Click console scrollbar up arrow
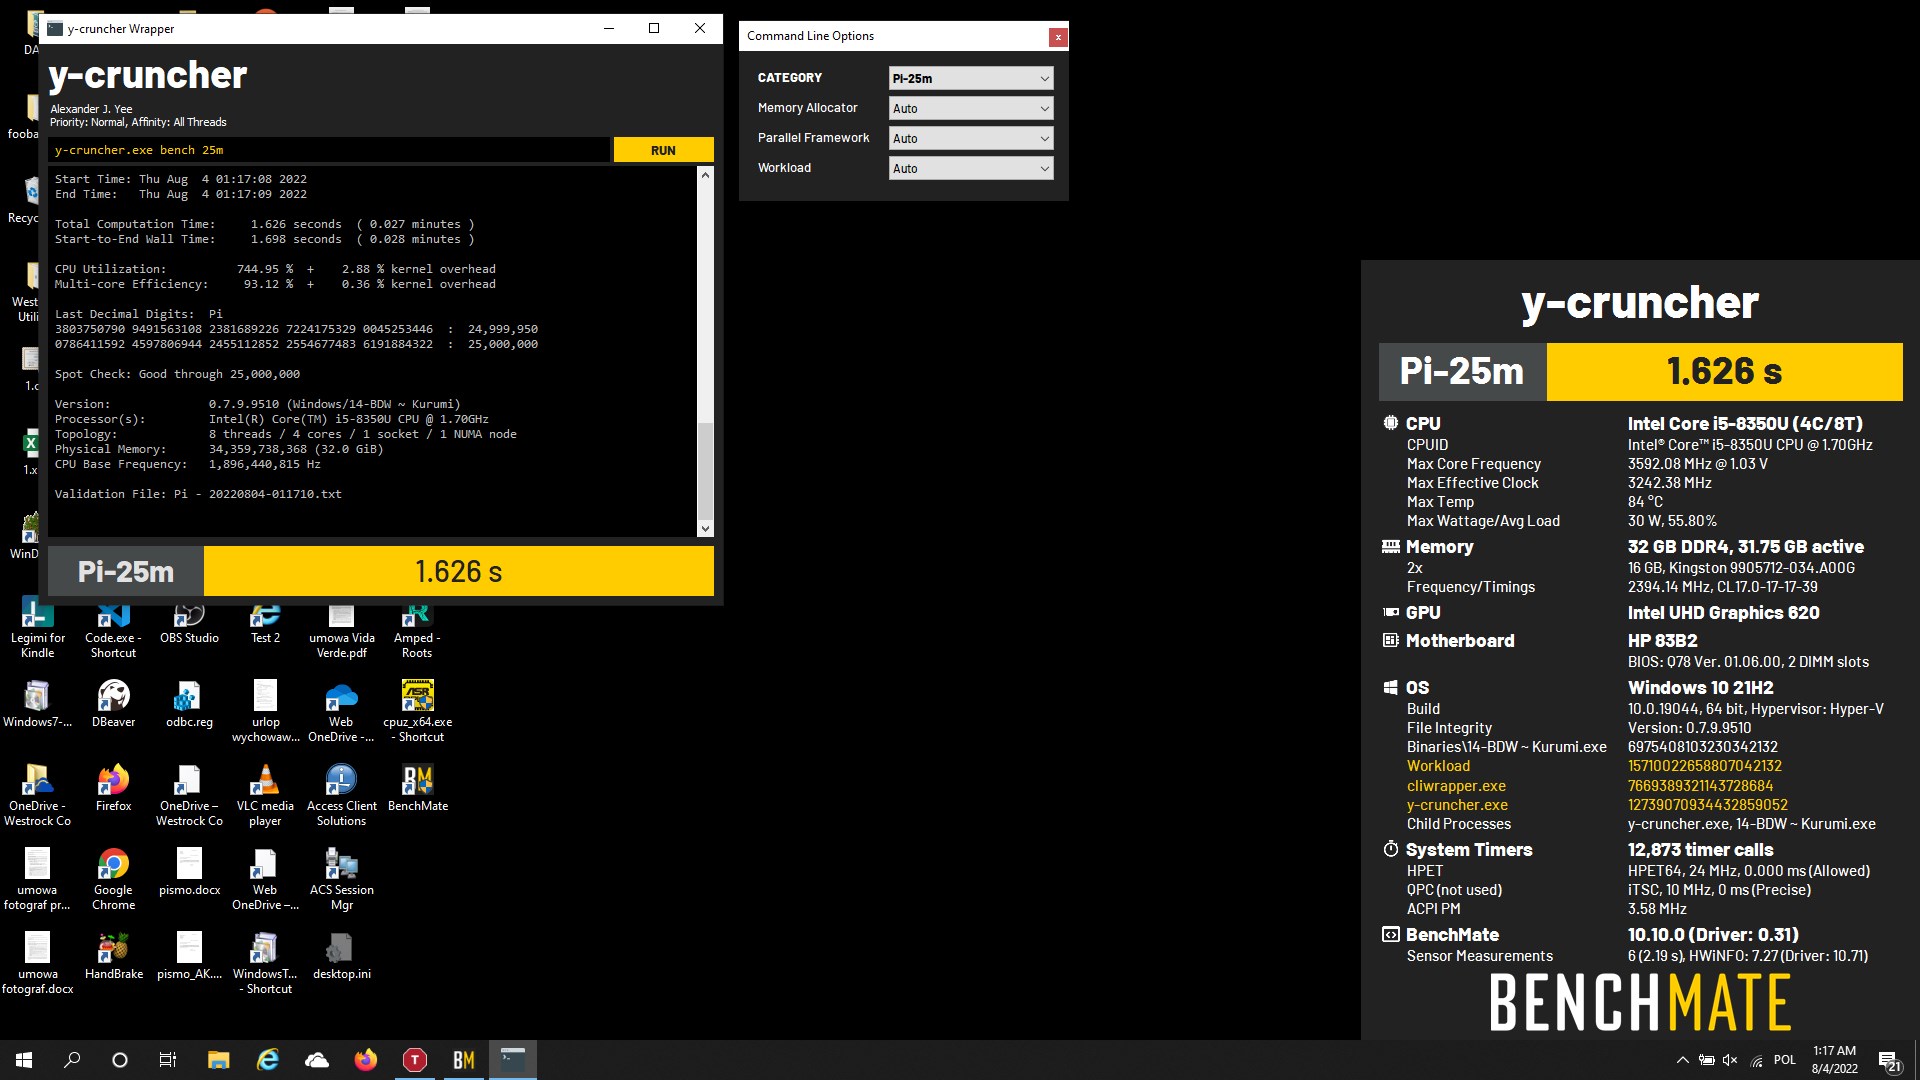This screenshot has height=1080, width=1920. (x=705, y=175)
